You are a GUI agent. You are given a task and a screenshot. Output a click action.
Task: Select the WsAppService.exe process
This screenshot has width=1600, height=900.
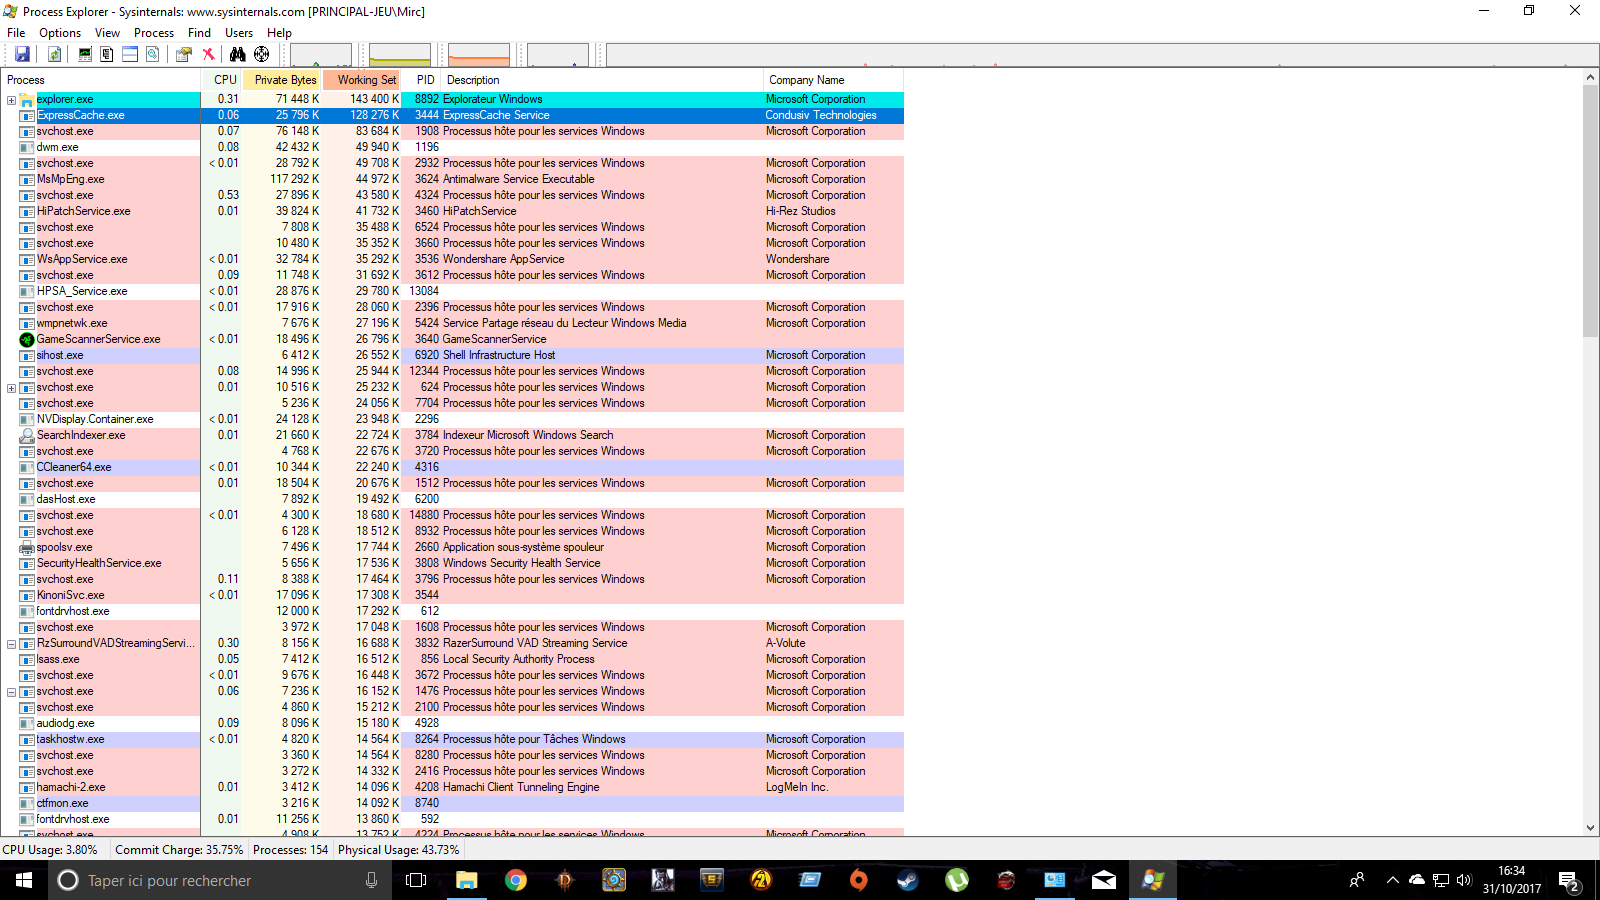point(82,259)
